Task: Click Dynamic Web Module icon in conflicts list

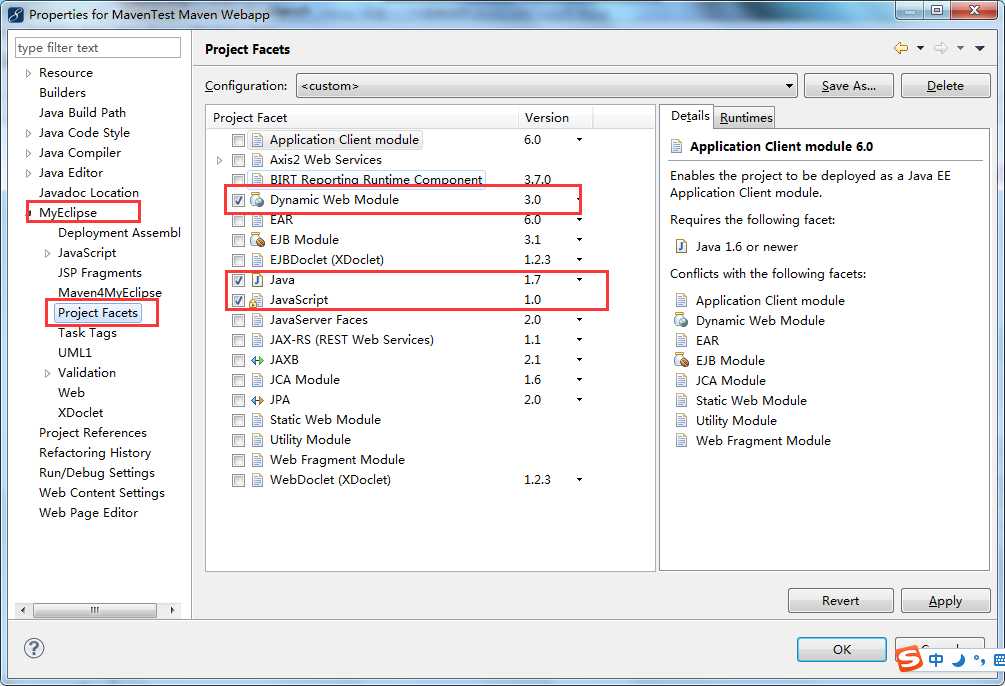Action: [681, 321]
